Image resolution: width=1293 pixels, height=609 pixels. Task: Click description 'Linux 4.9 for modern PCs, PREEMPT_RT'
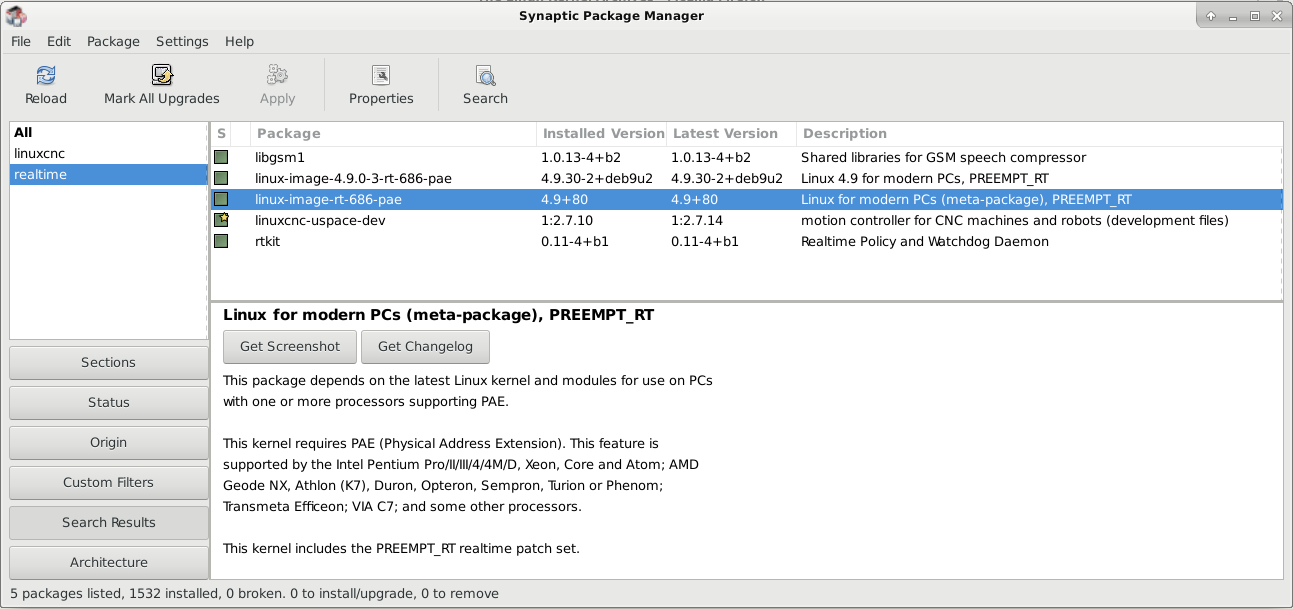coord(925,179)
